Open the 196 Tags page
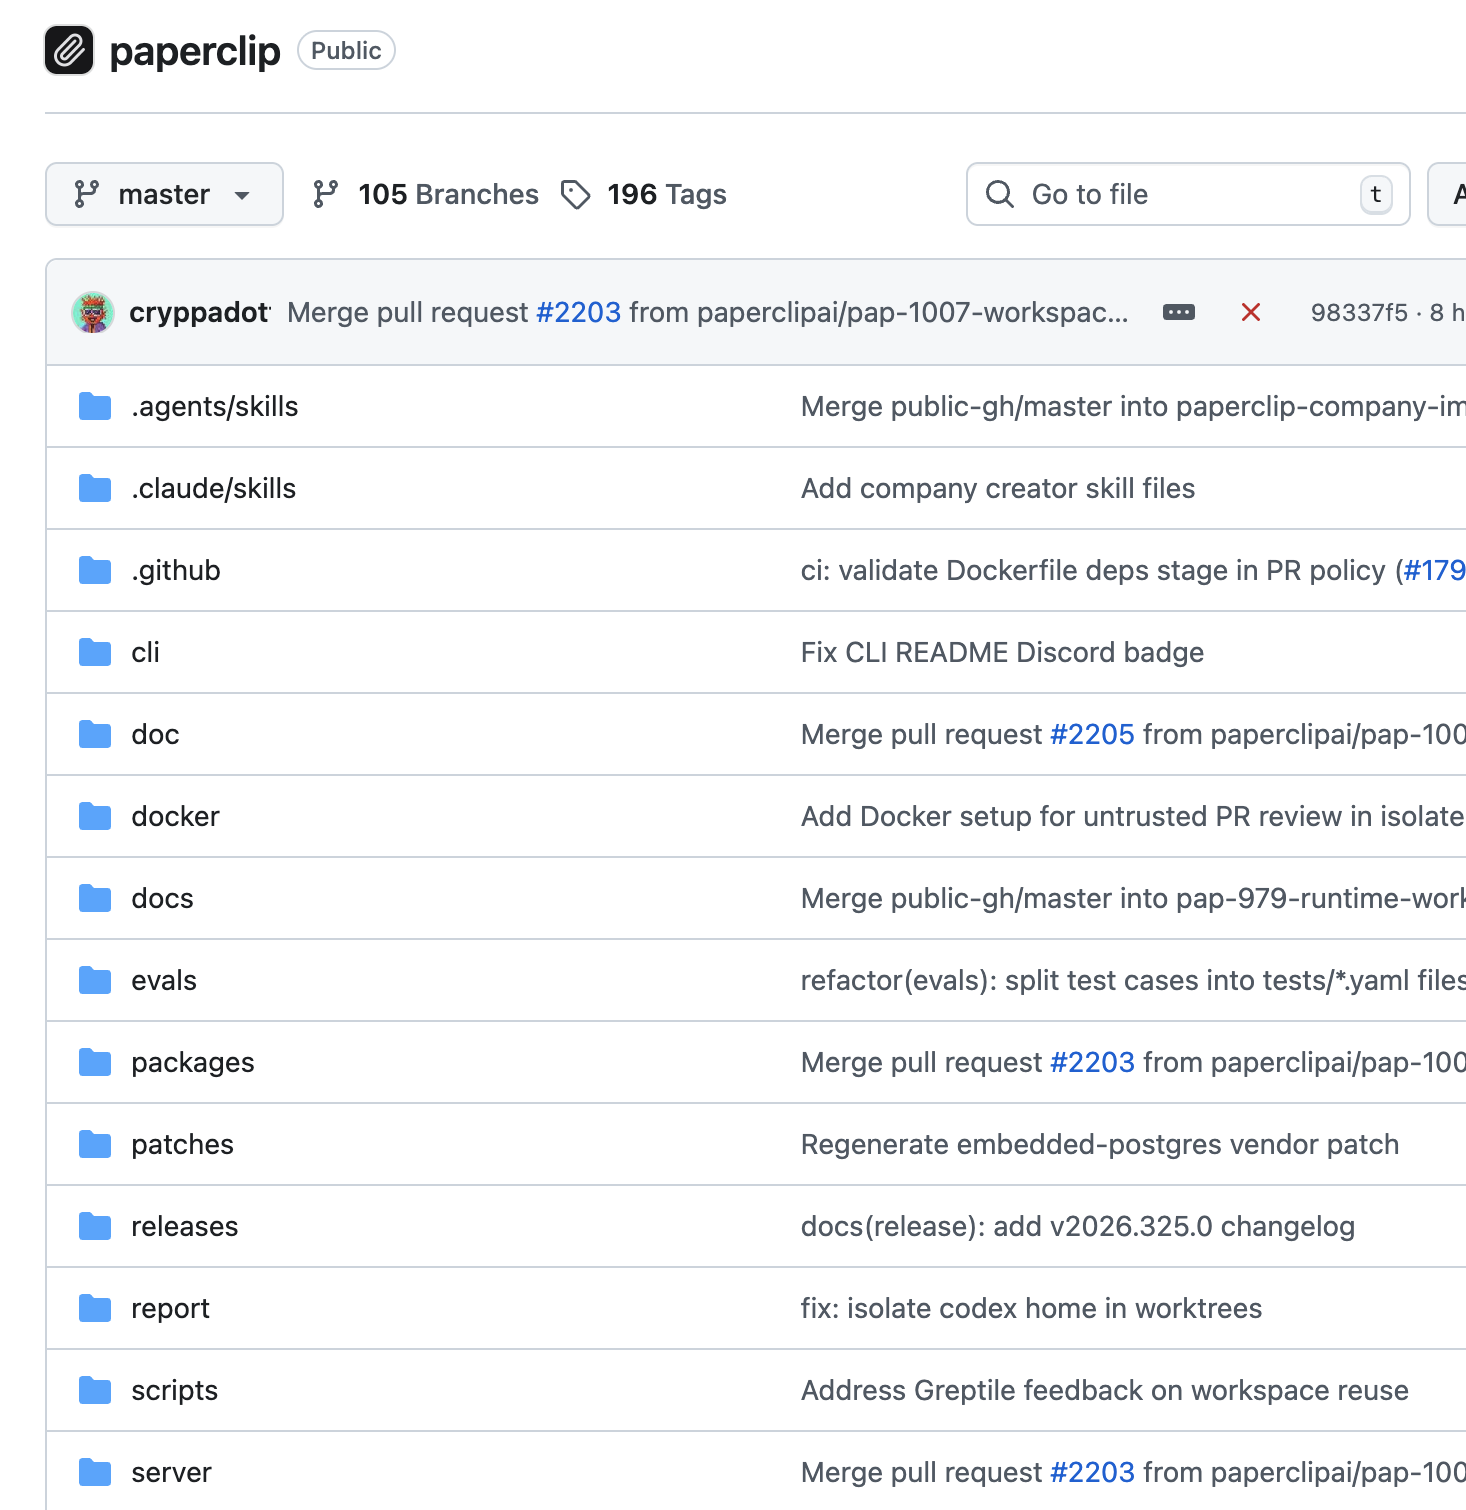Screen dimensions: 1466x1510 click(645, 194)
